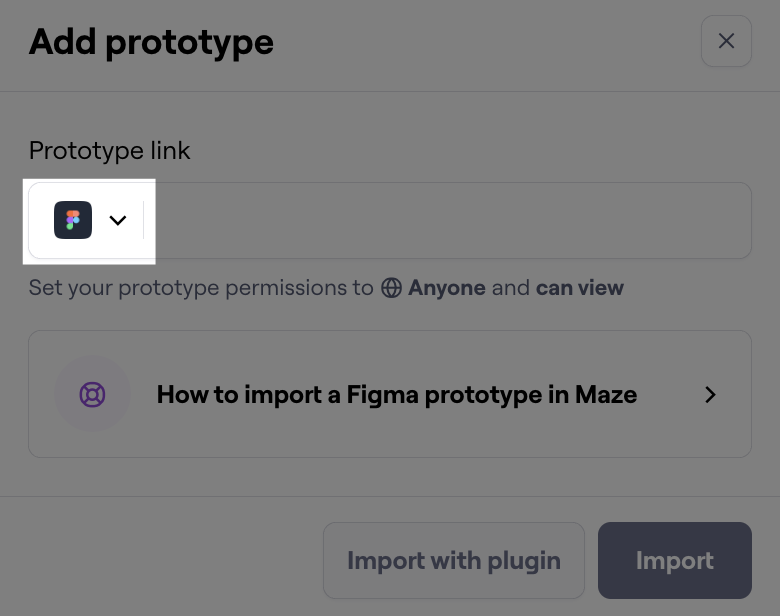This screenshot has width=780, height=616.
Task: Click the divider beside the dropdown chevron
Action: click(x=143, y=220)
